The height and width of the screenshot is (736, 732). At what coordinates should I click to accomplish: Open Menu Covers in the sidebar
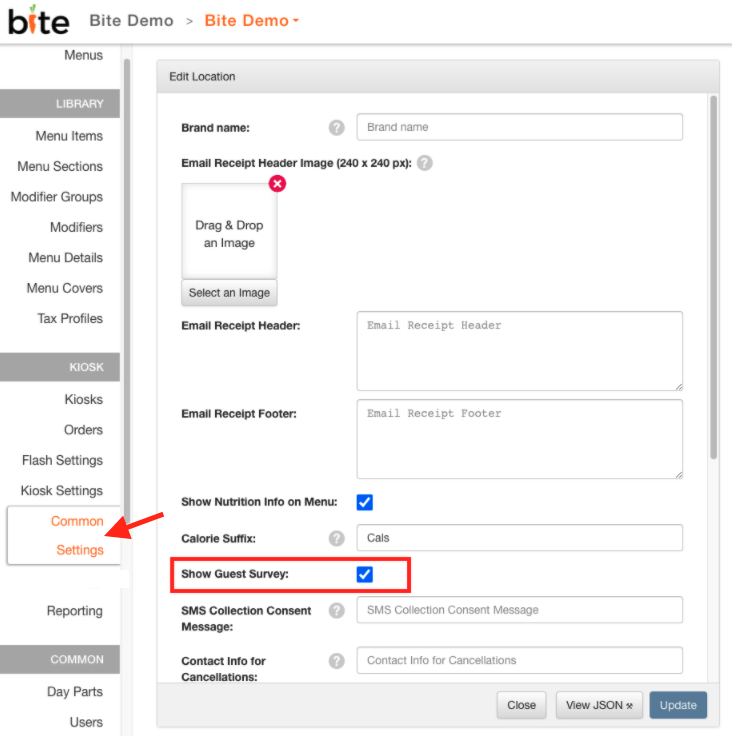[64, 288]
